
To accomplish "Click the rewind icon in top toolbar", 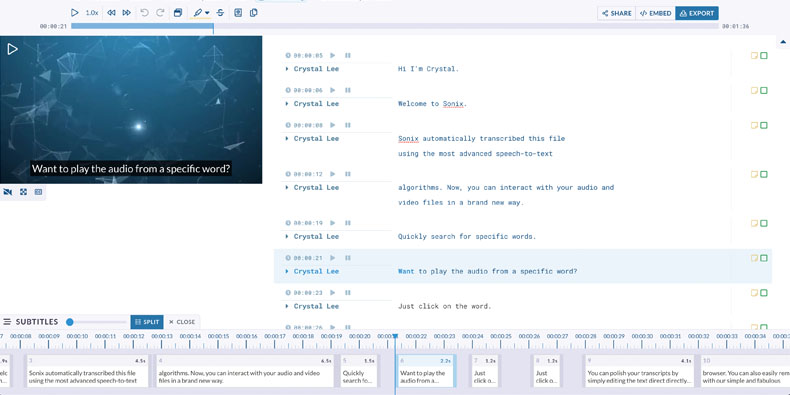I will coord(111,13).
